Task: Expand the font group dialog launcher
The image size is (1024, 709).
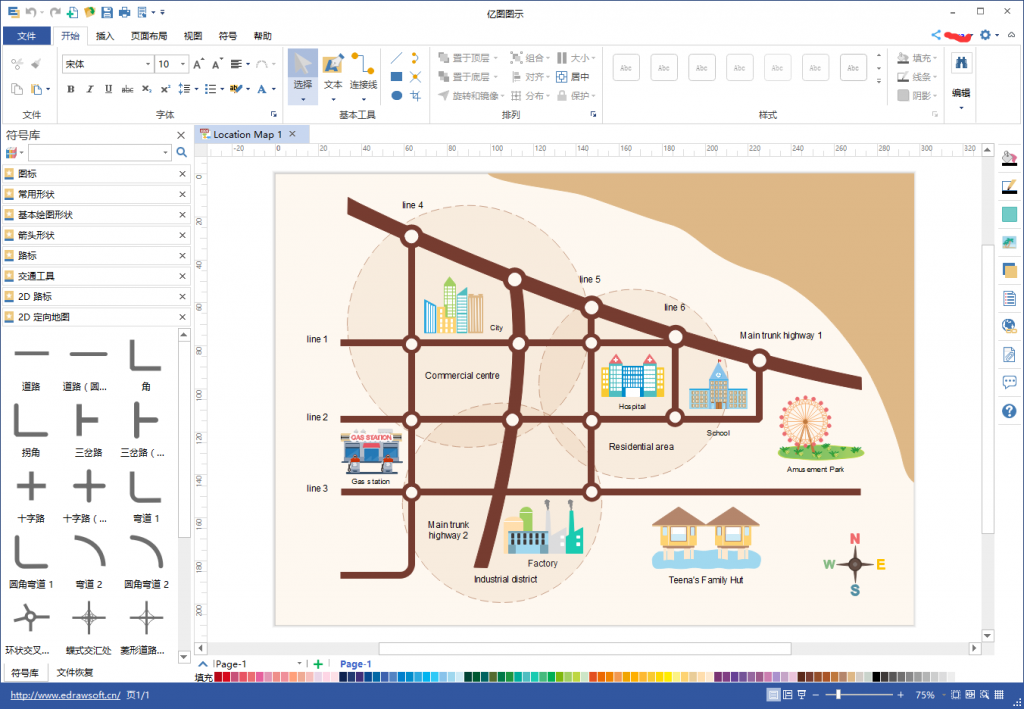Action: coord(274,114)
